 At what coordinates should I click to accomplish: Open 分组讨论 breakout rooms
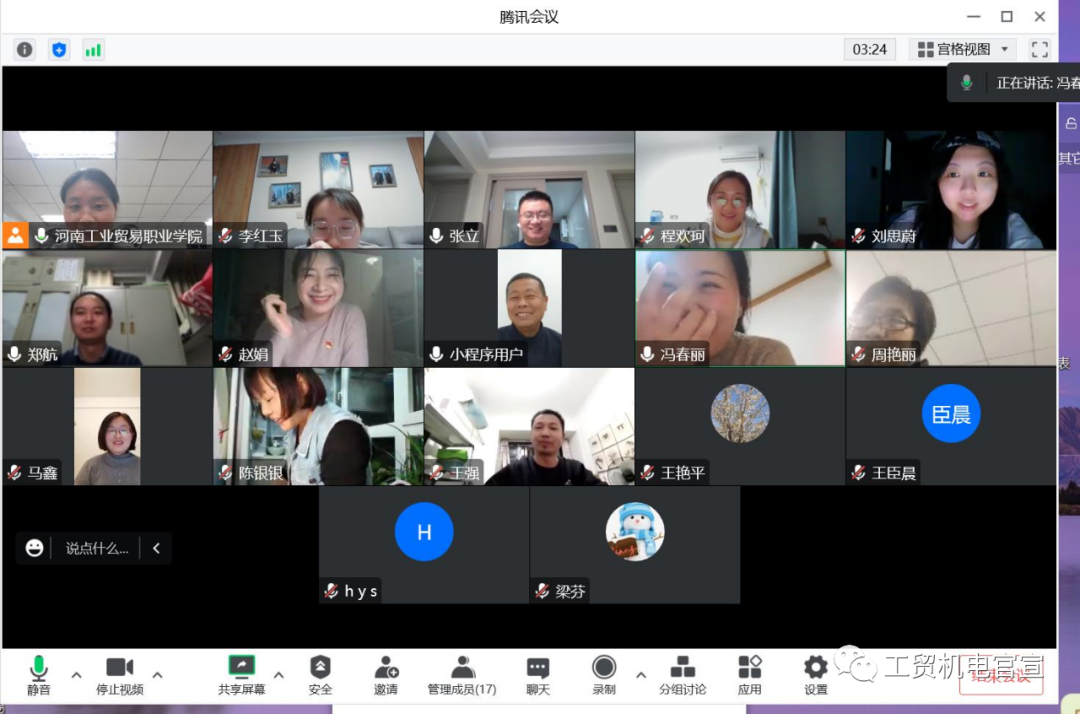pos(682,675)
